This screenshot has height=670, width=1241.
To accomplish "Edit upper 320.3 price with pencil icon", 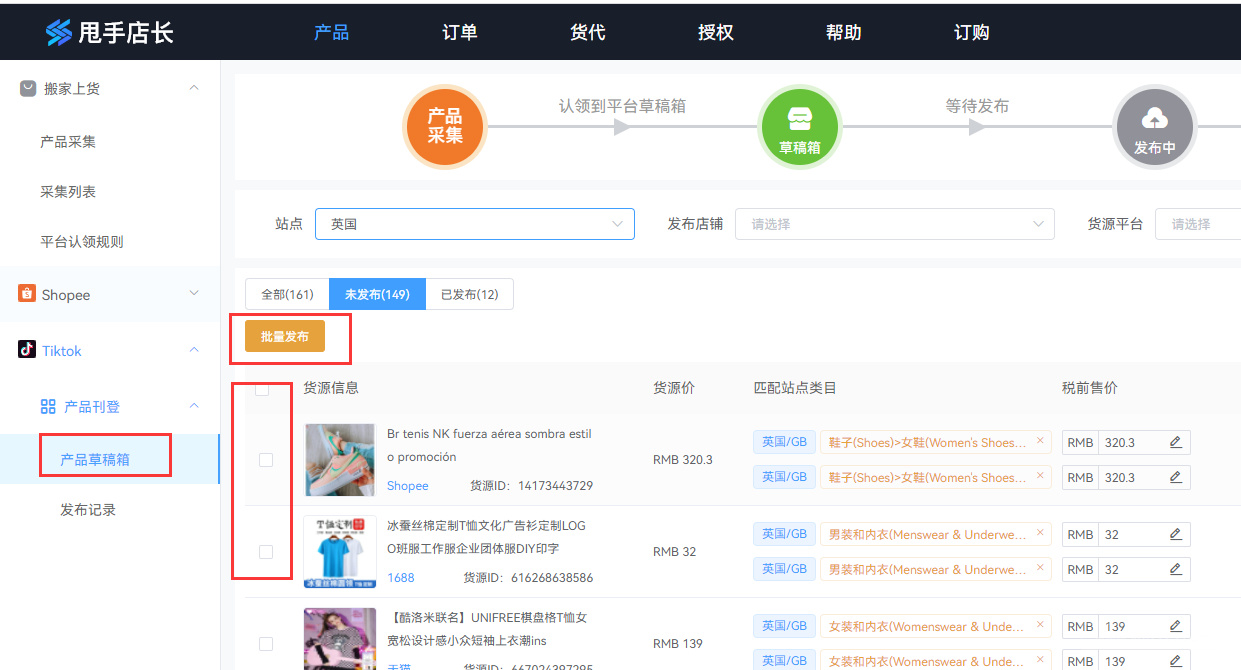I will pyautogui.click(x=1175, y=442).
